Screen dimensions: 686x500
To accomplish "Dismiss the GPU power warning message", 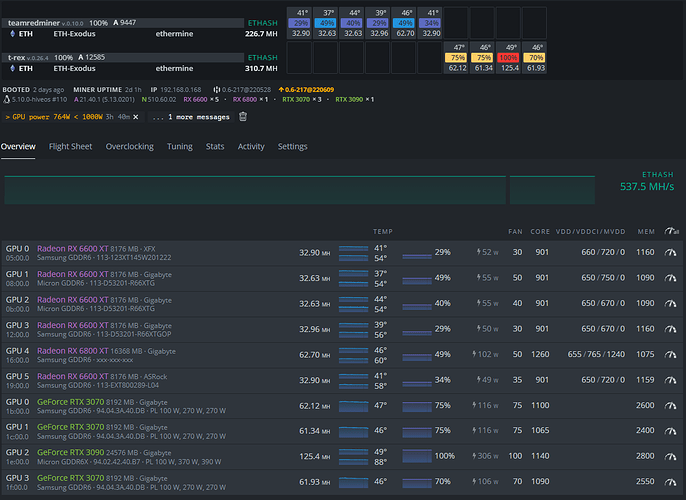I will coord(136,117).
